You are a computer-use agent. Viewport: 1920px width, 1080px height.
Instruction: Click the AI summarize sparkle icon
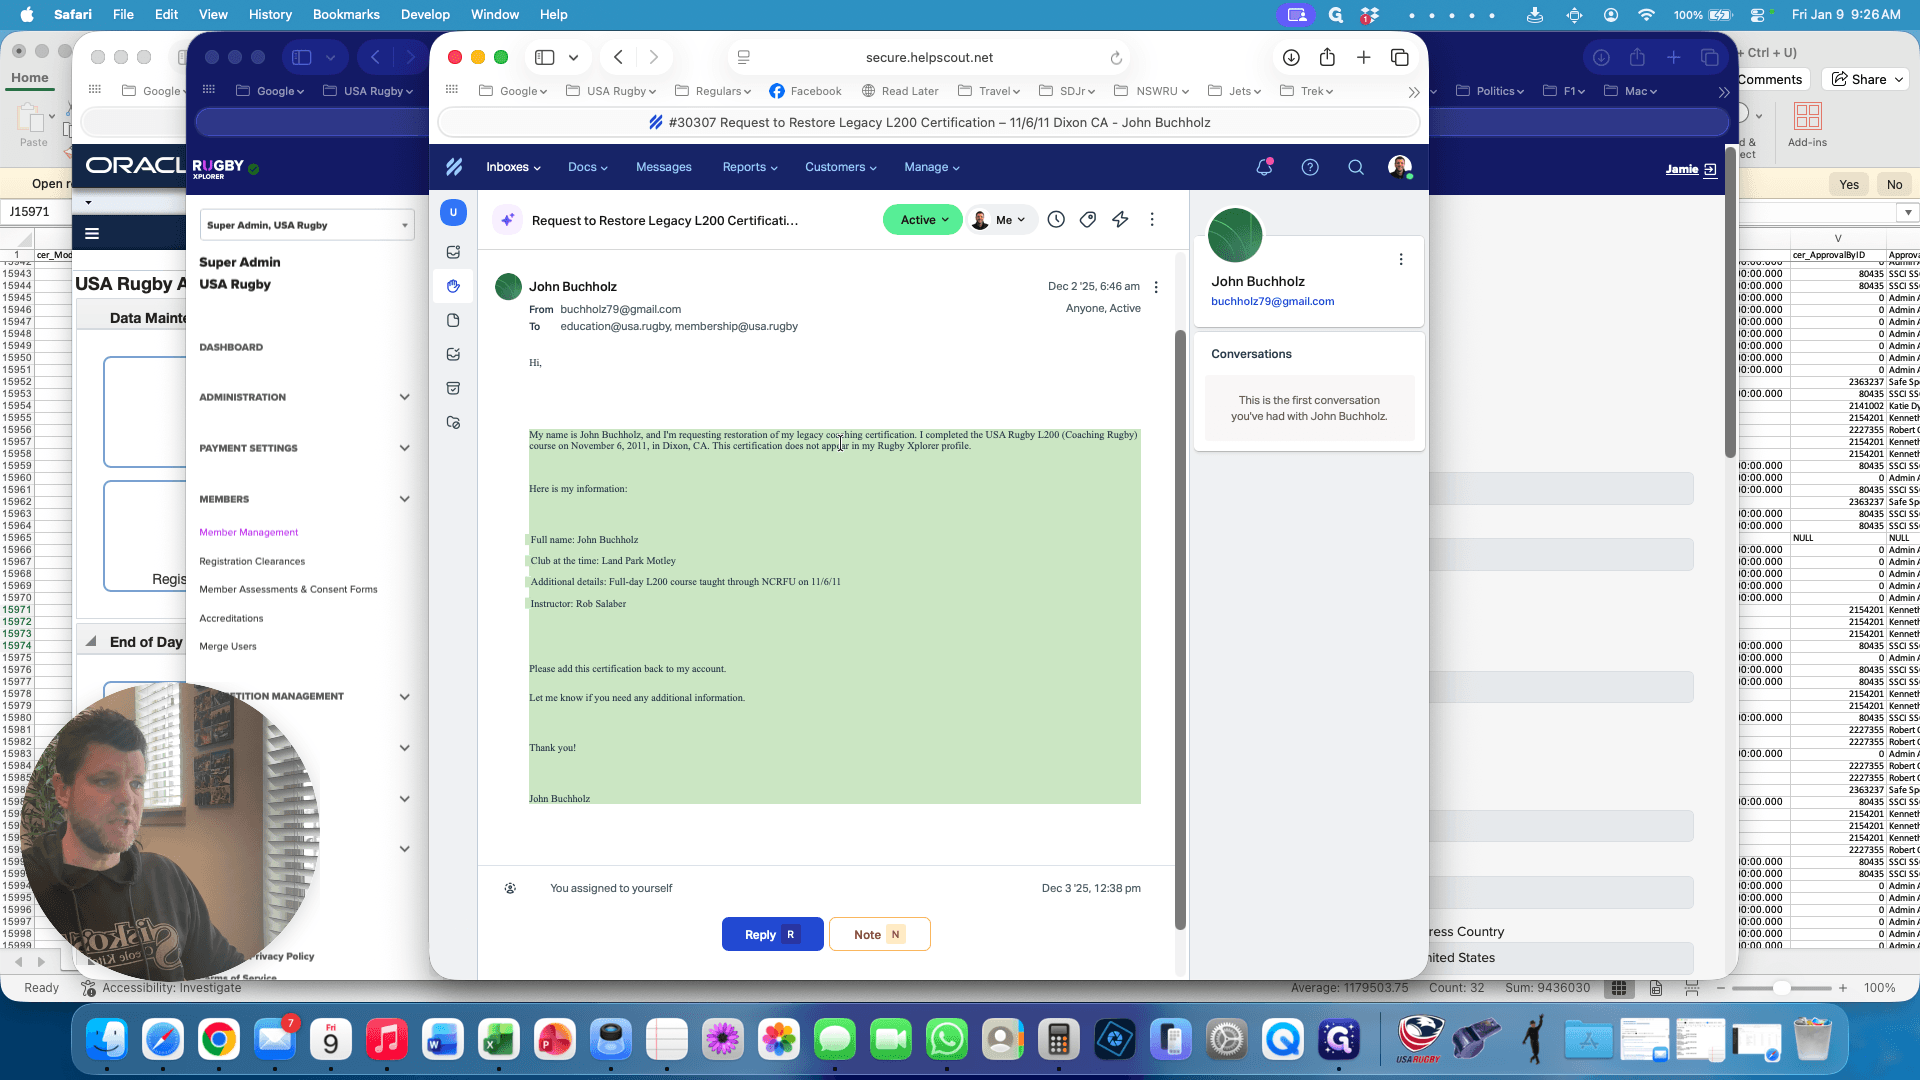pyautogui.click(x=508, y=220)
